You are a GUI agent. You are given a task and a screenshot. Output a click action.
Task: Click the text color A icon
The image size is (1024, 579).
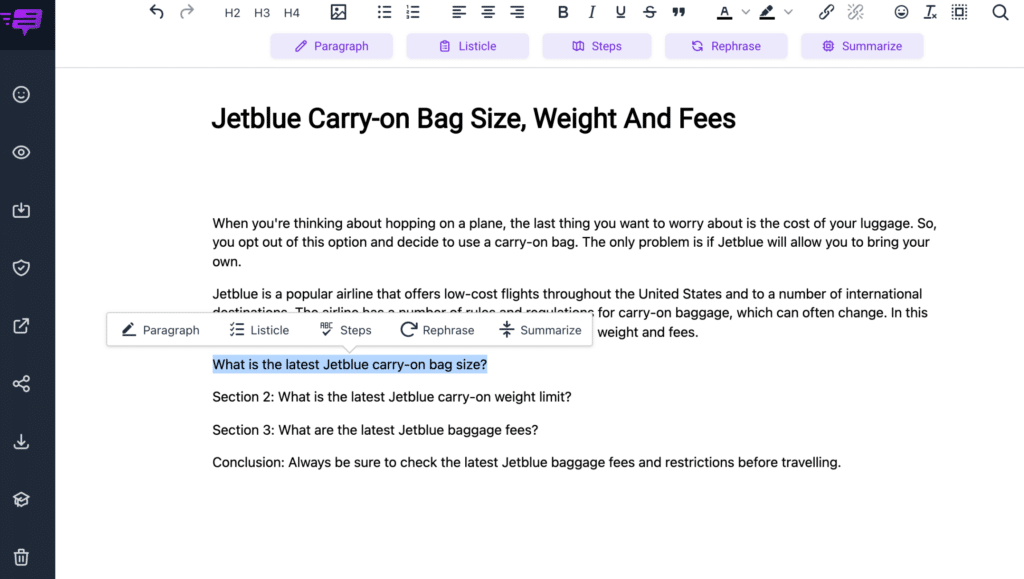click(x=724, y=12)
